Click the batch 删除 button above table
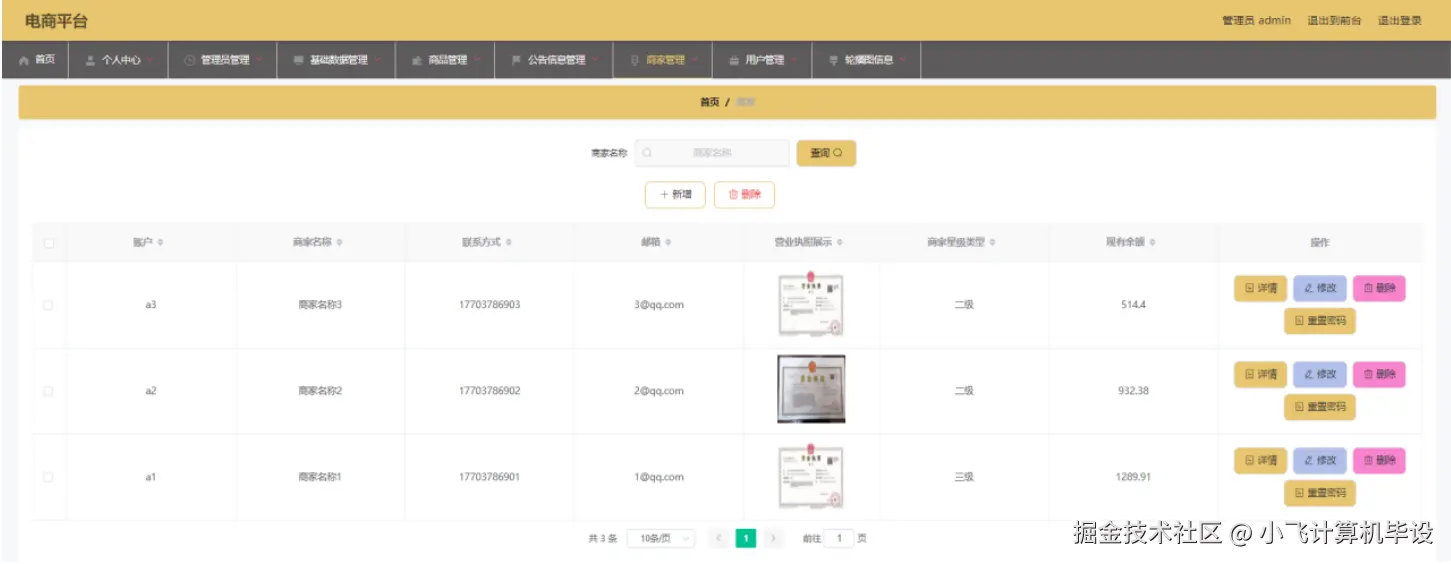The image size is (1451, 564). pyautogui.click(x=744, y=195)
